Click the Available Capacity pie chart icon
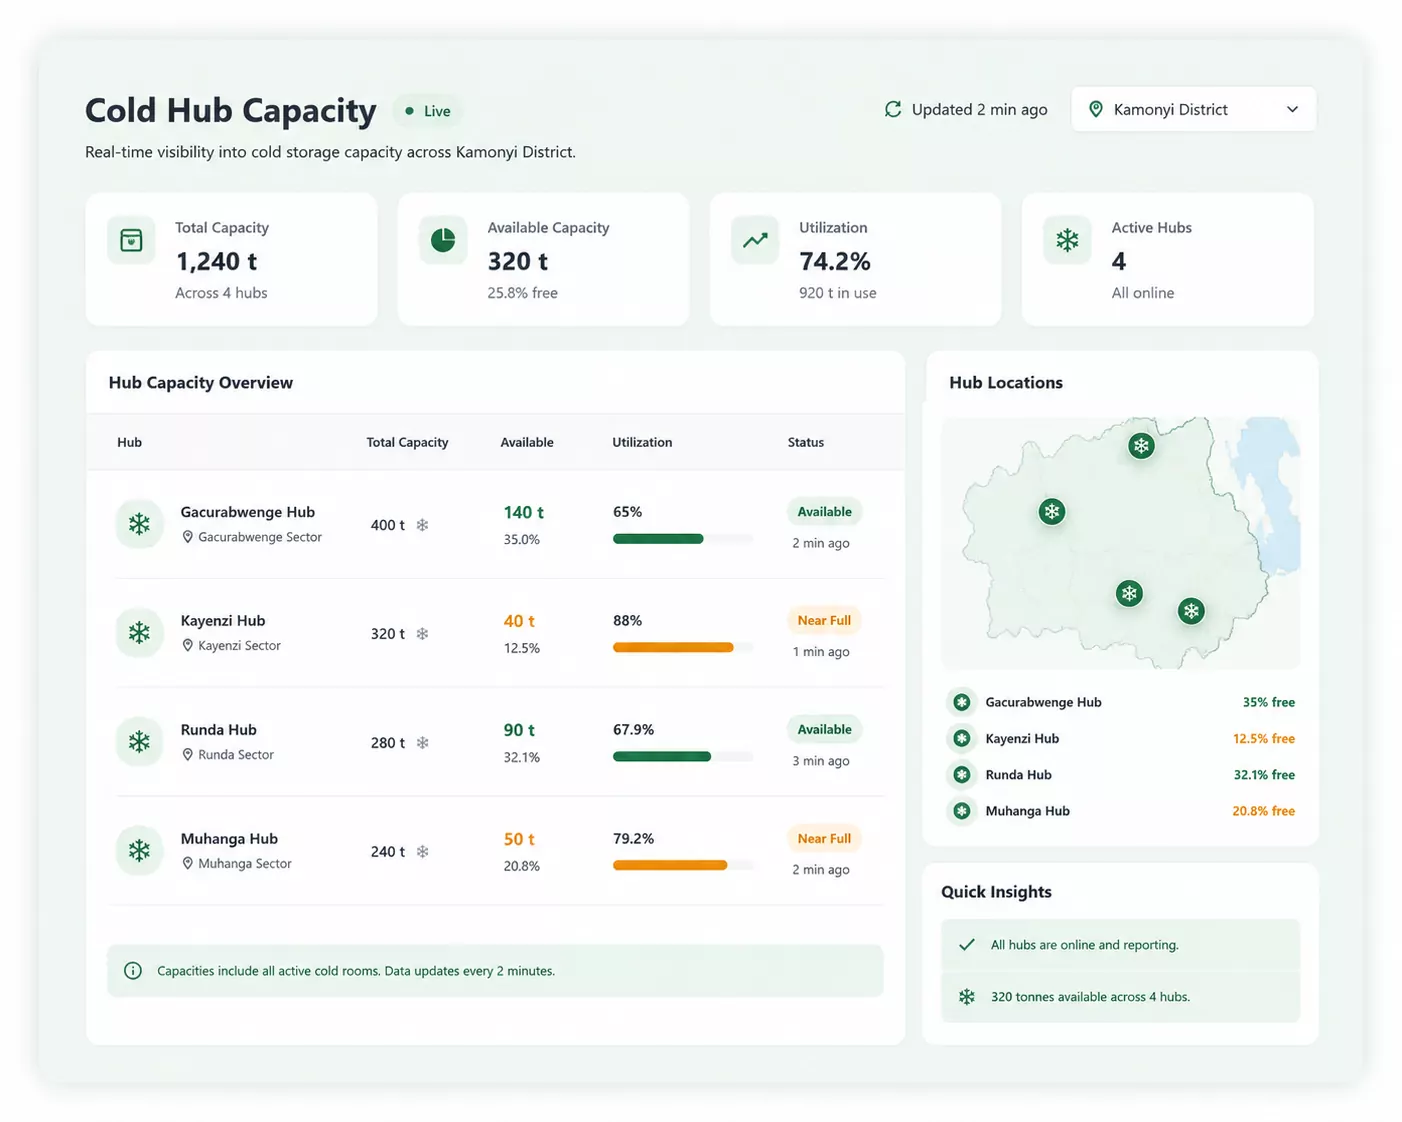 point(443,240)
